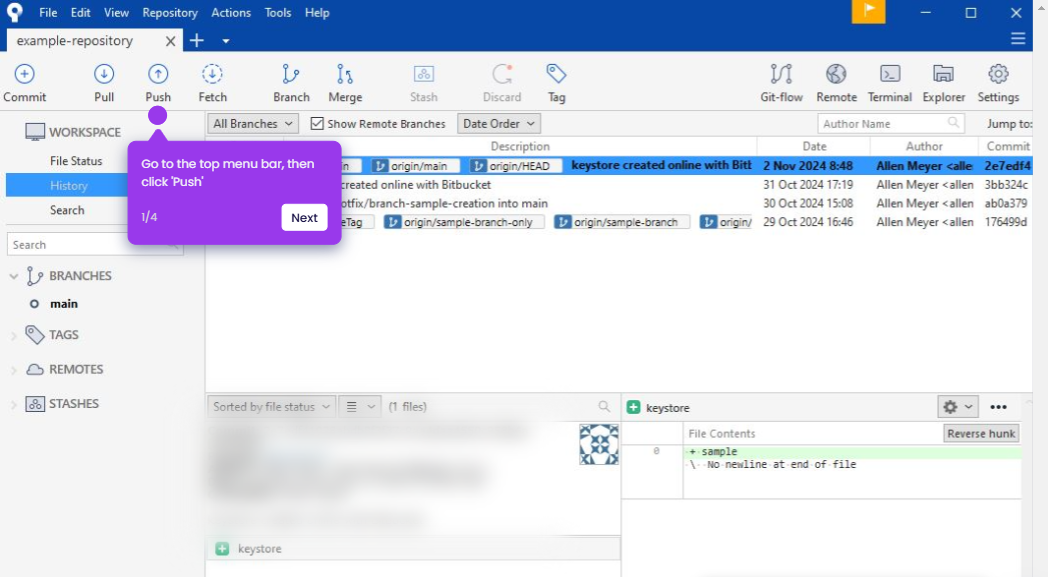The height and width of the screenshot is (577, 1048).
Task: Click the origin/HEAD branch label
Action: point(515,166)
